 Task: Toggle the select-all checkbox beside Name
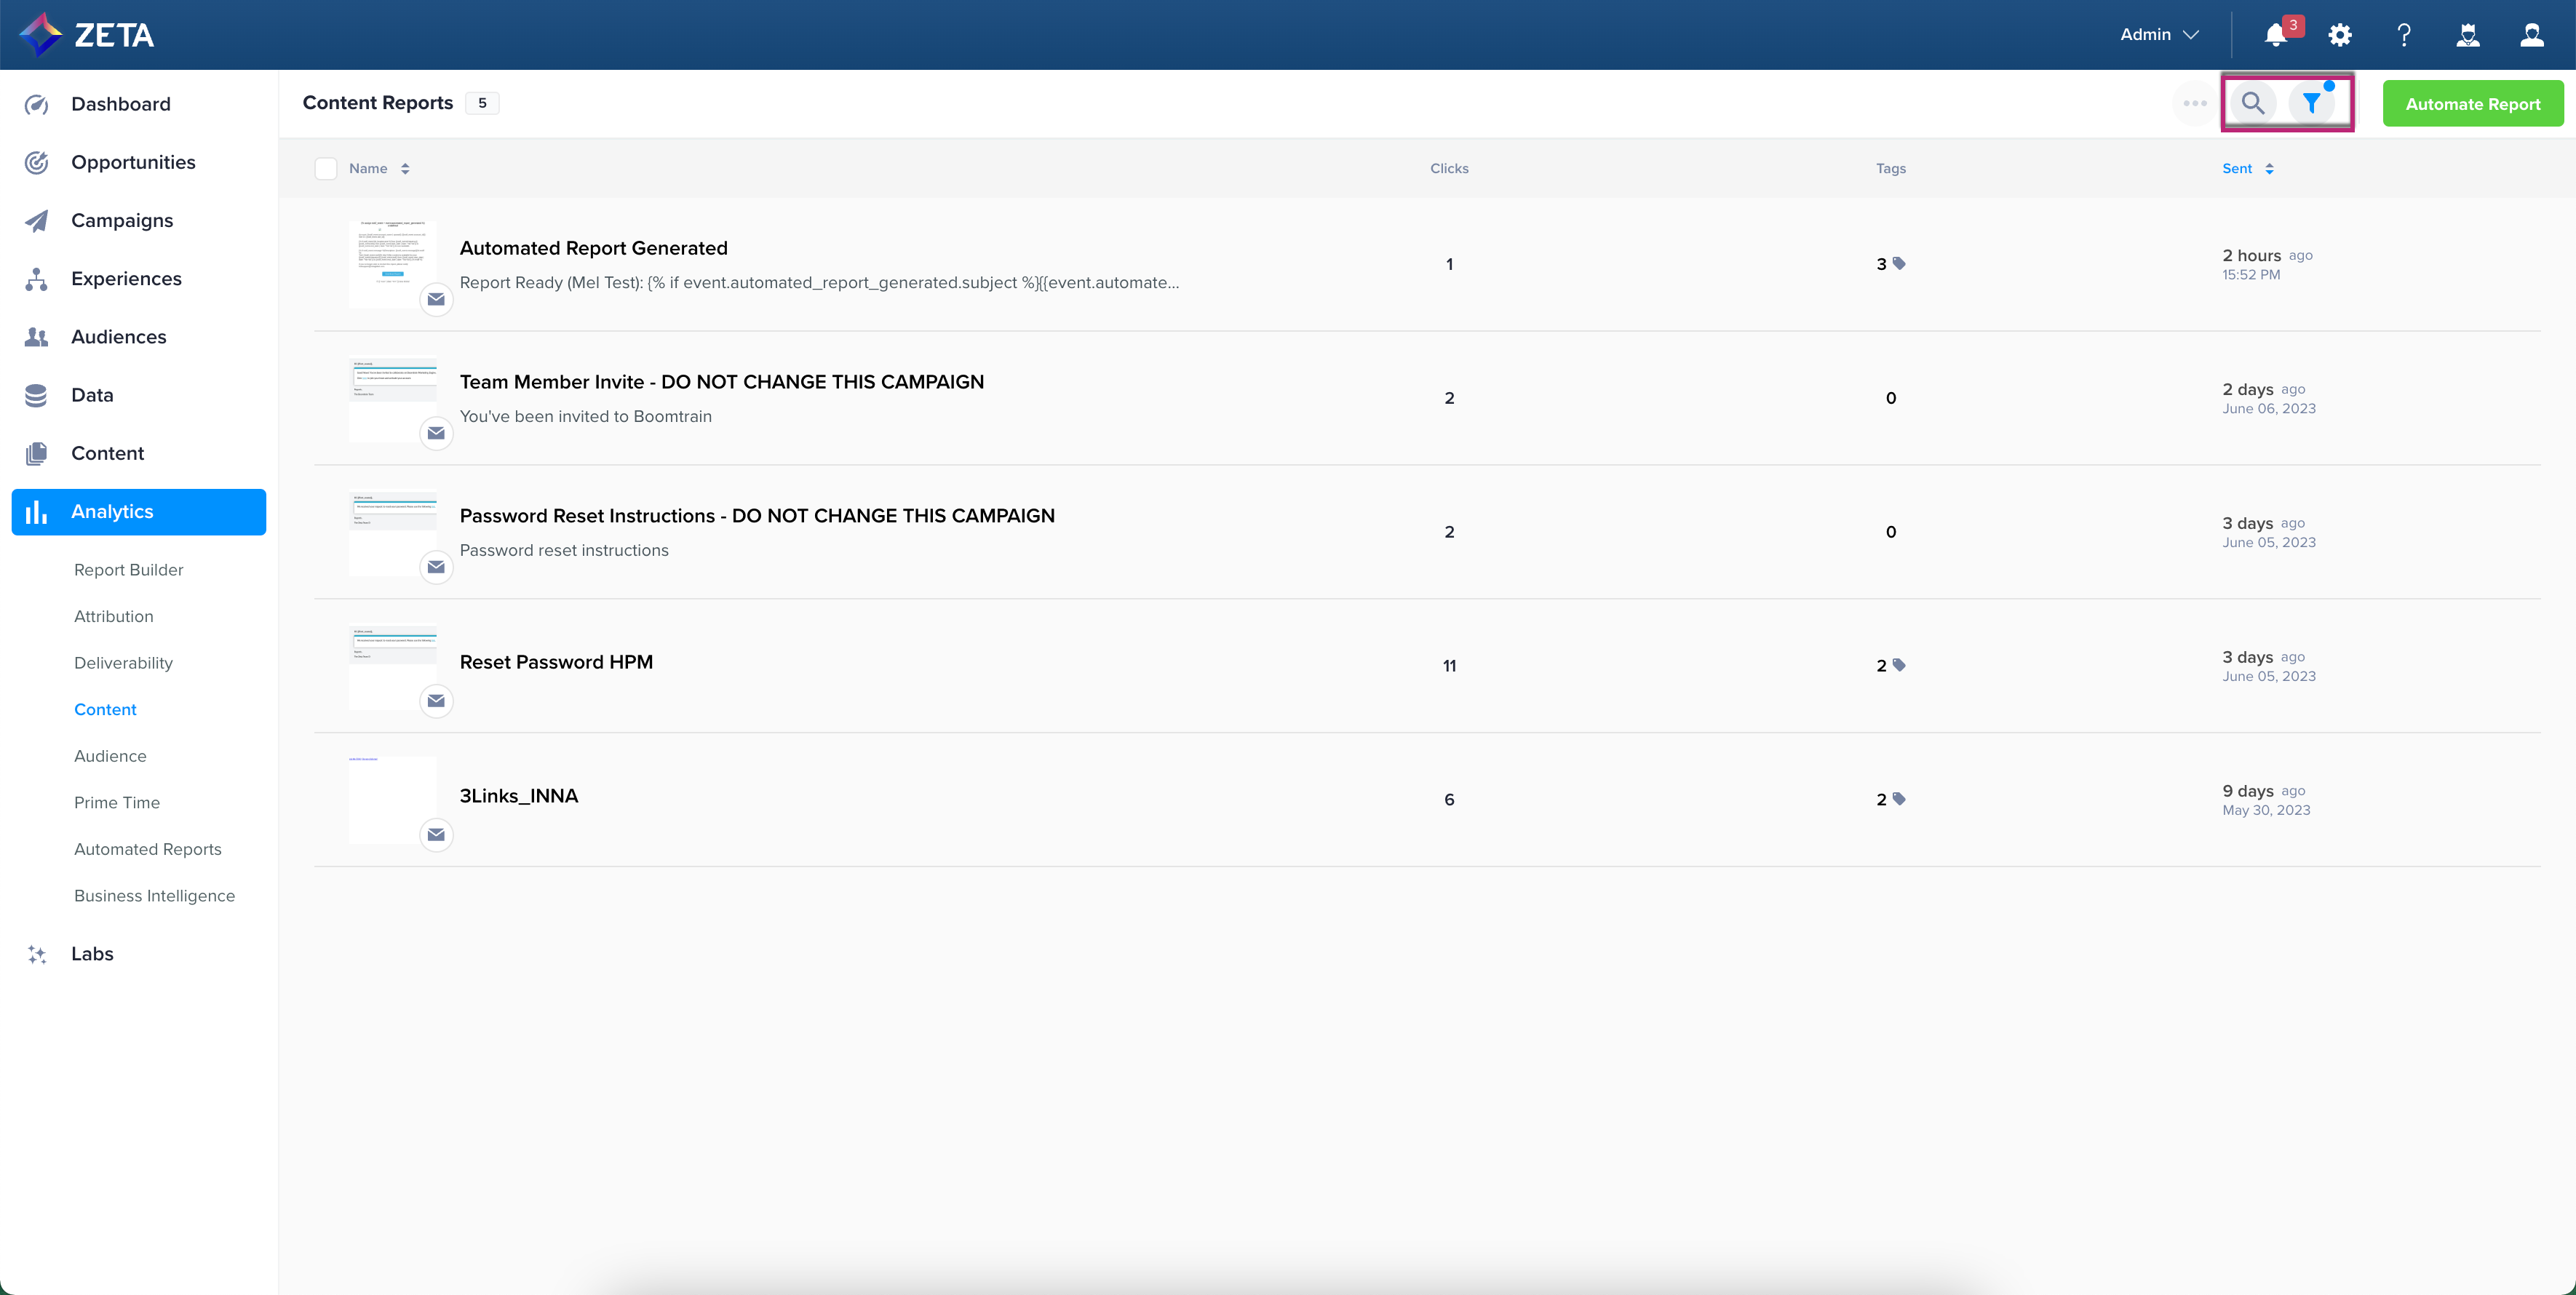coord(326,168)
